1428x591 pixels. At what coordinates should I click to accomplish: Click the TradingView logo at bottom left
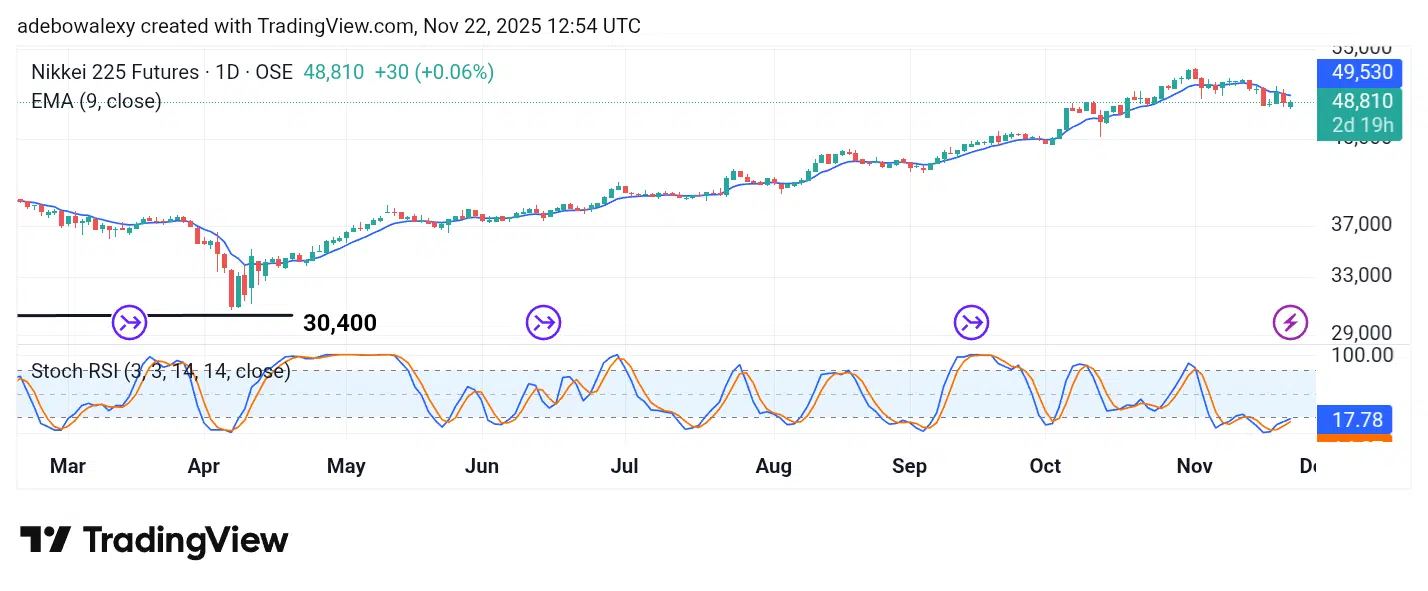154,541
